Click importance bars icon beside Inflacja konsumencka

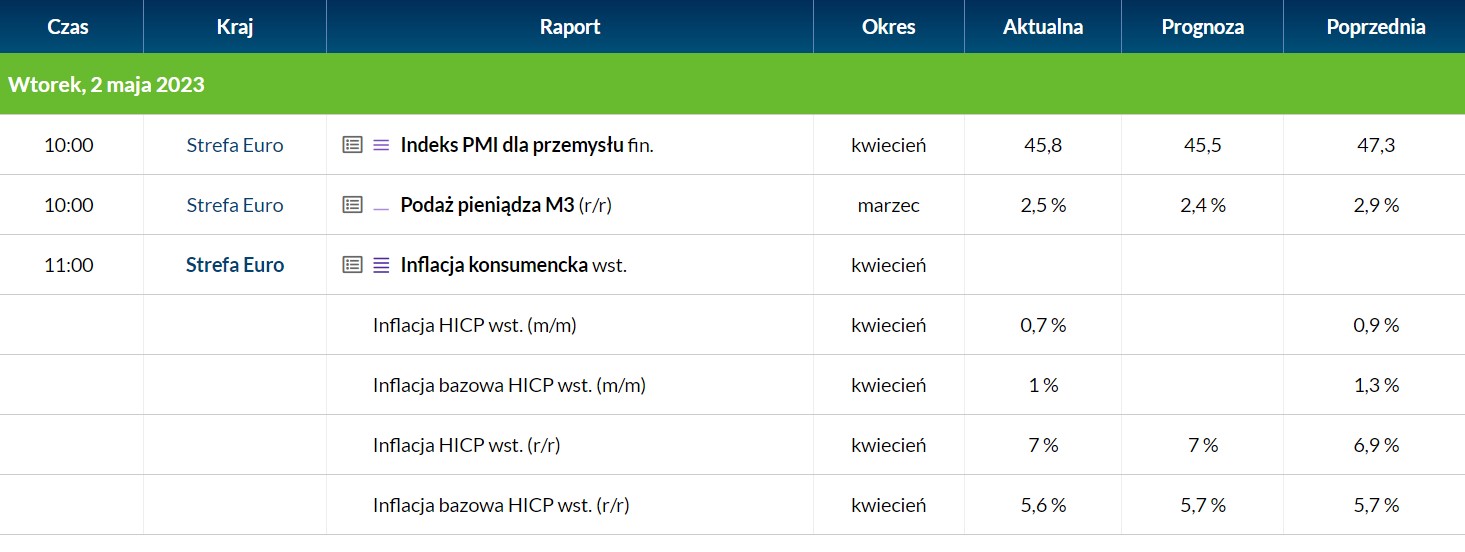[x=381, y=265]
